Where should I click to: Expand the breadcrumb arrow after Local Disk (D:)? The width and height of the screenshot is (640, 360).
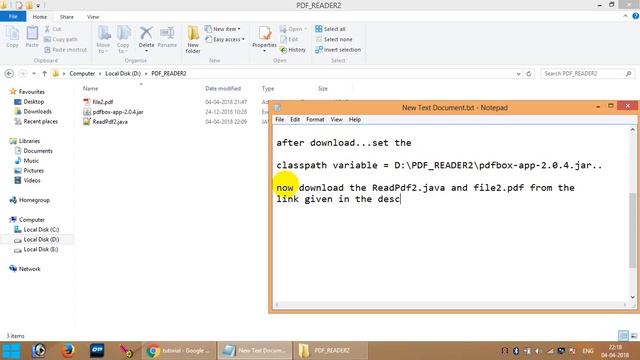(x=146, y=73)
